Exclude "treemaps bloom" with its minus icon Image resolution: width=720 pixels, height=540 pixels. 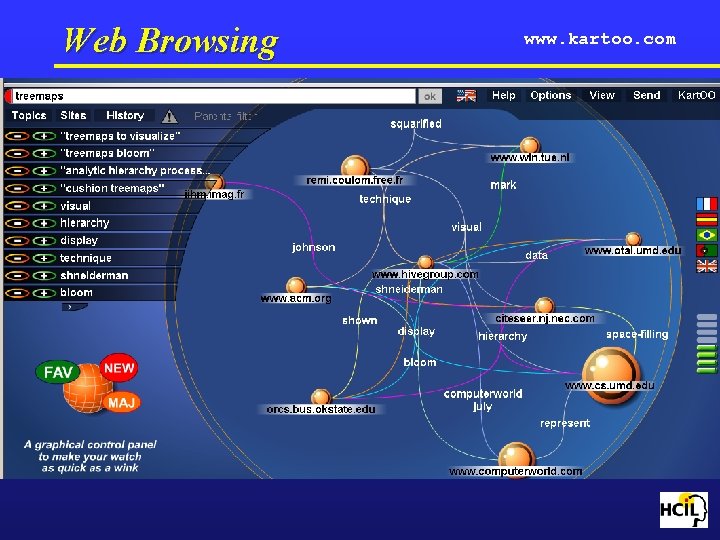tap(17, 154)
